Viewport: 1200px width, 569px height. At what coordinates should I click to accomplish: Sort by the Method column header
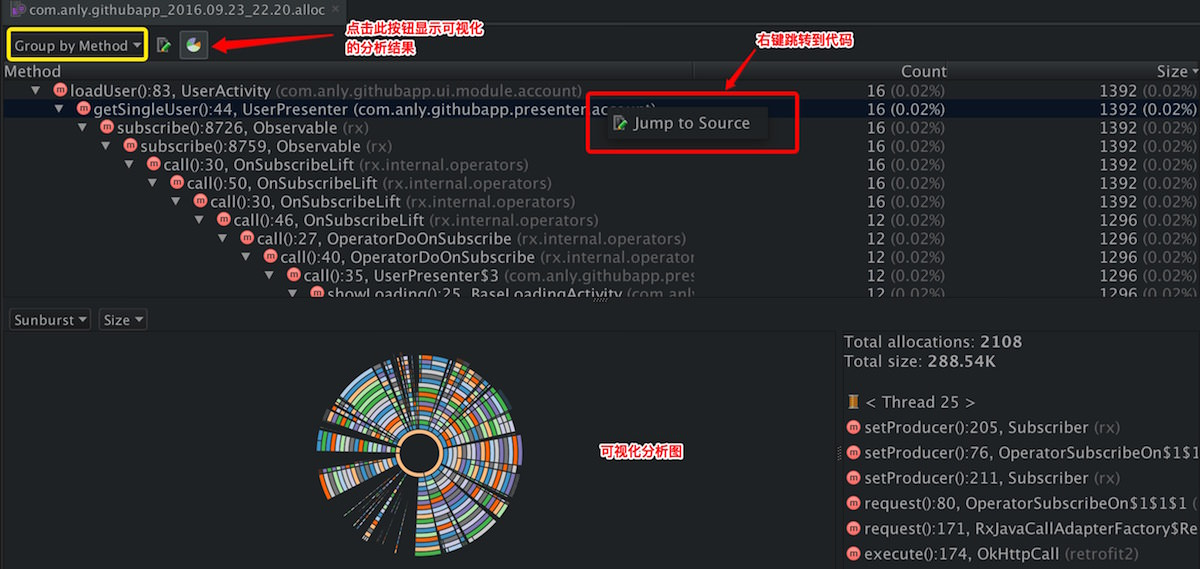pos(33,71)
